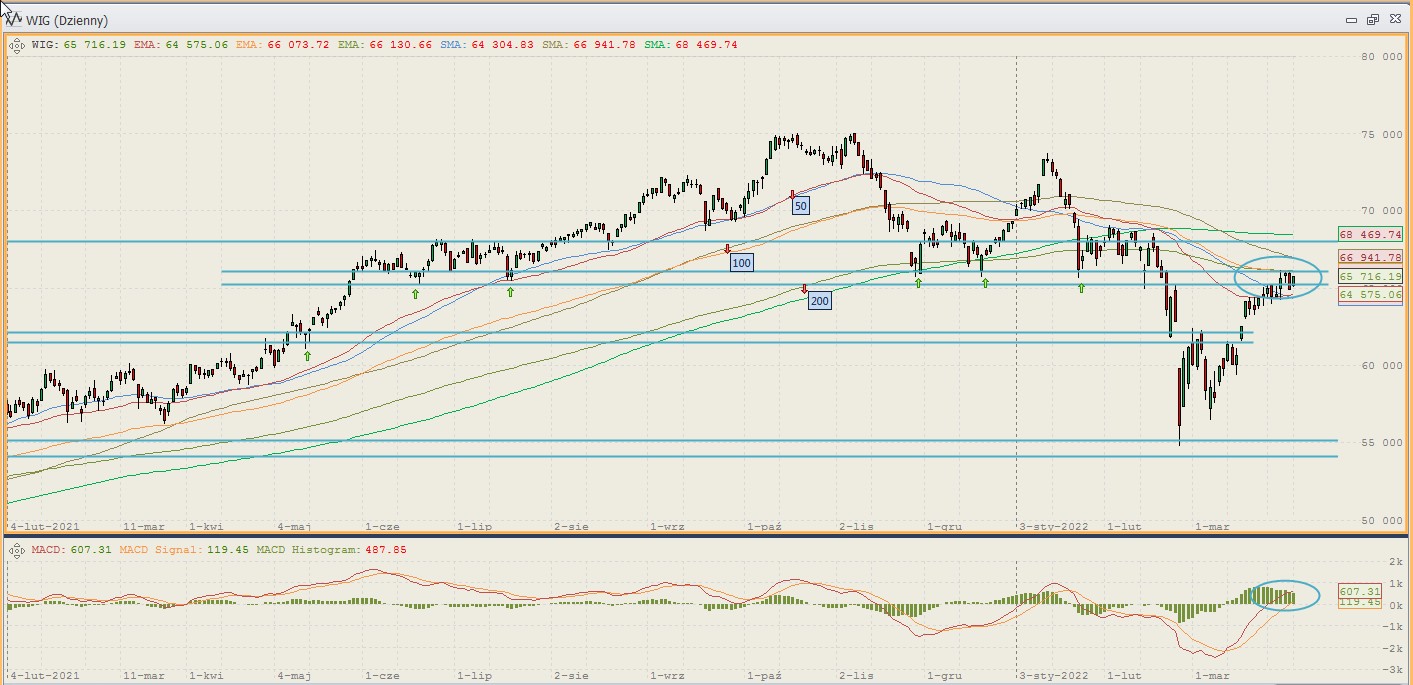Click the 3-sty-2022 date on the main time axis

tap(1053, 524)
